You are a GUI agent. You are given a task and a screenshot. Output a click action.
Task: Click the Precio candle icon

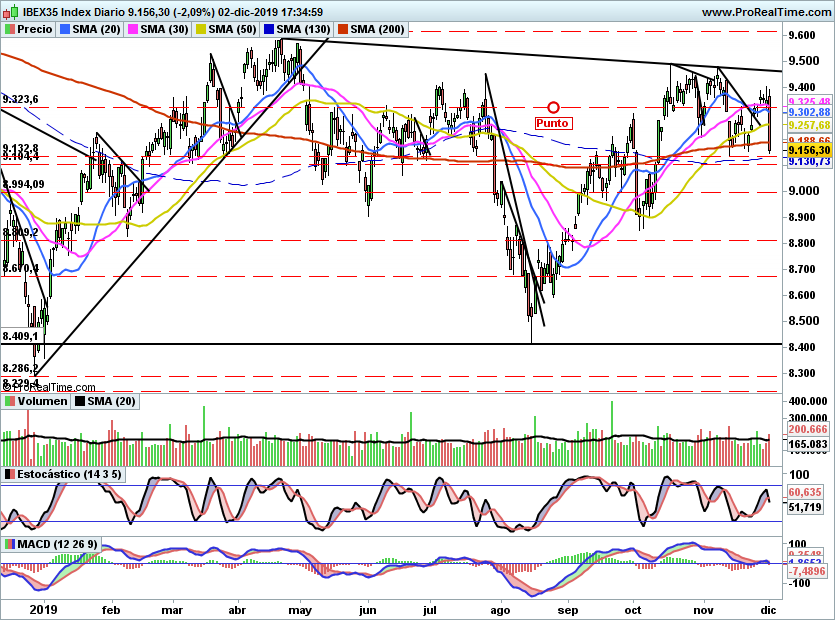10,29
